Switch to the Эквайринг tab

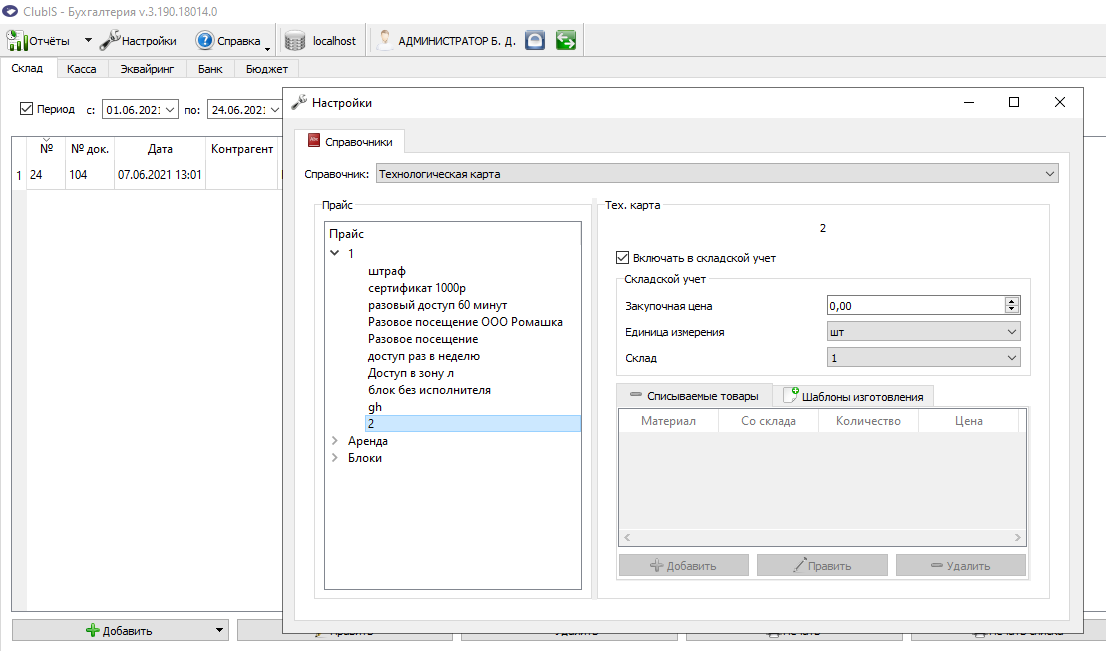[147, 68]
